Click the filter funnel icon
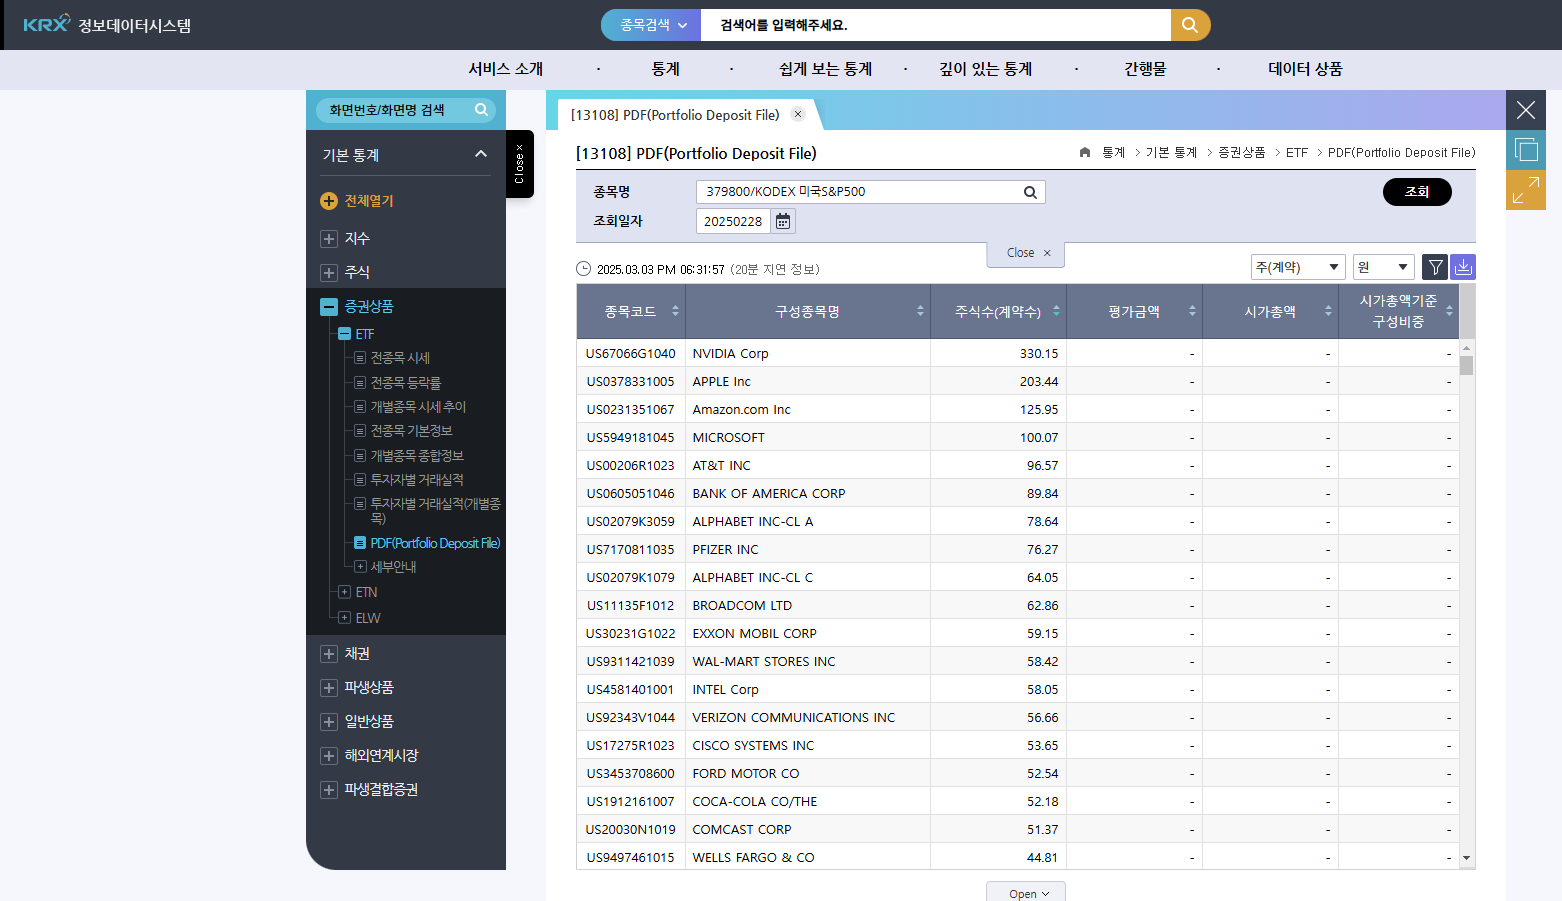 [1435, 267]
